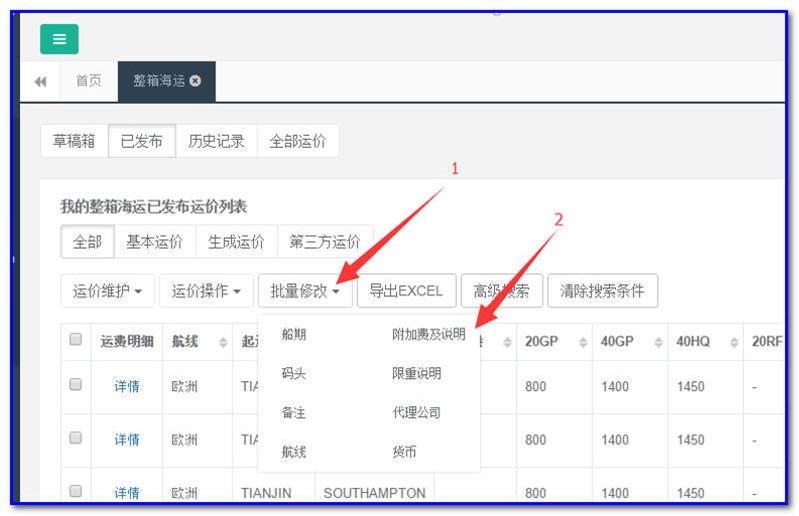Click the 高级搜索 button

501,291
